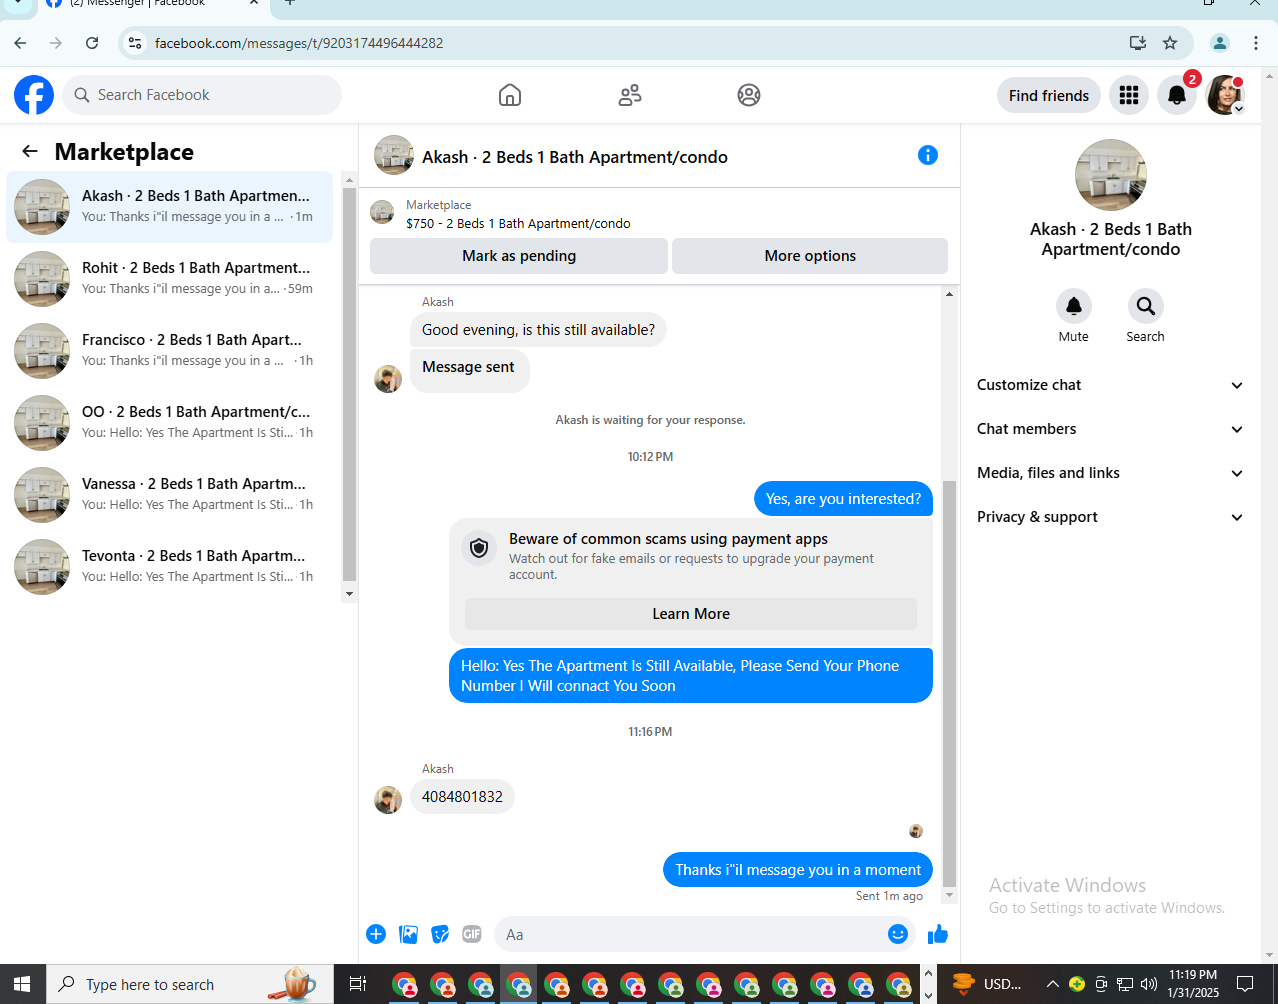Open the volume icon in system tray
The height and width of the screenshot is (1004, 1278).
1148,984
